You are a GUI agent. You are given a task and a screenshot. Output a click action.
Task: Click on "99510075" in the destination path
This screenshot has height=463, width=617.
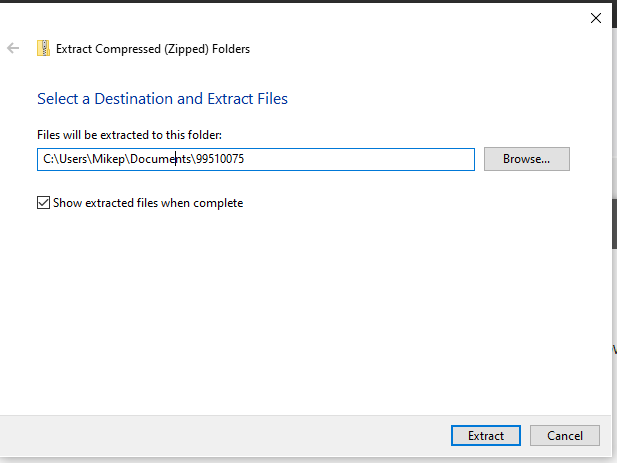pyautogui.click(x=220, y=159)
